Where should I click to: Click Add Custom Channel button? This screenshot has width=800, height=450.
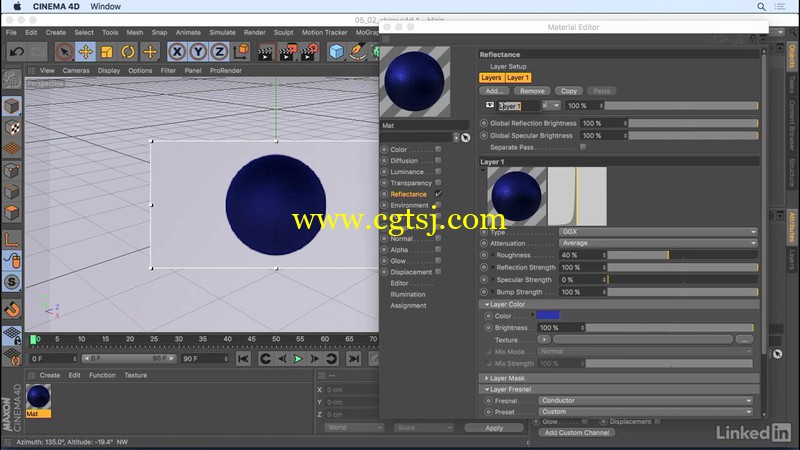point(577,433)
